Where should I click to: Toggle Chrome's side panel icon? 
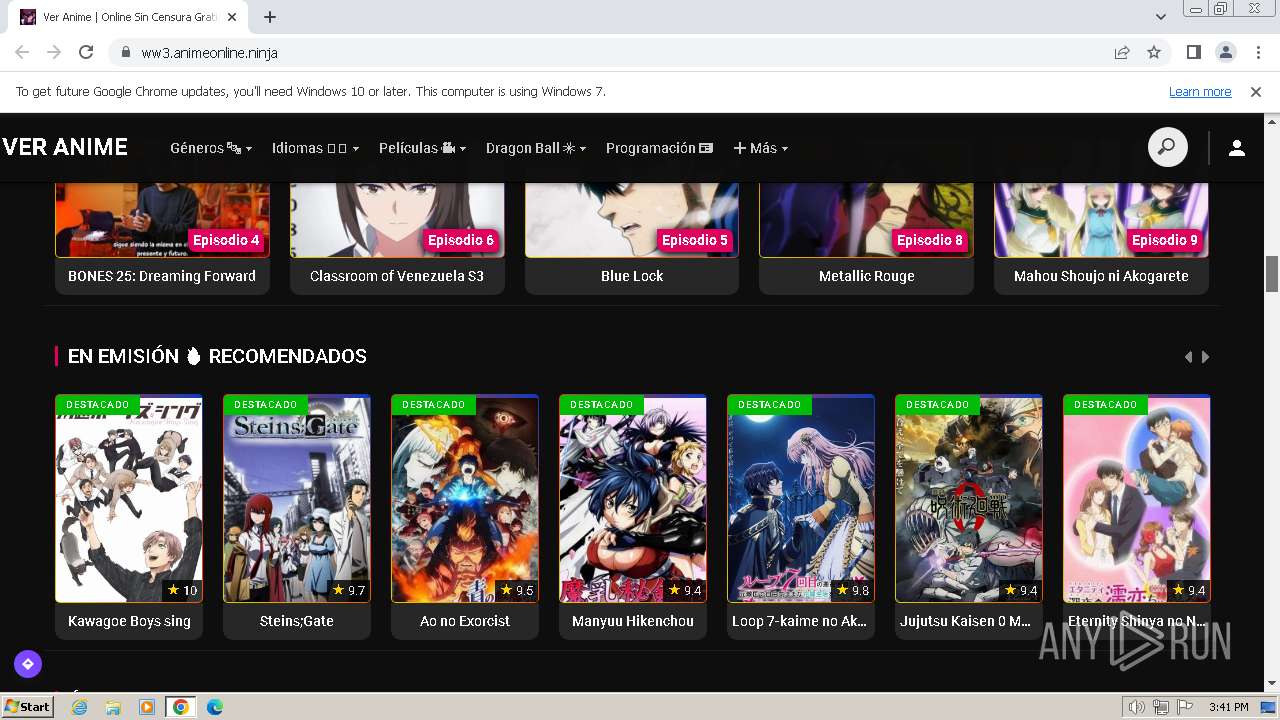pyautogui.click(x=1193, y=52)
